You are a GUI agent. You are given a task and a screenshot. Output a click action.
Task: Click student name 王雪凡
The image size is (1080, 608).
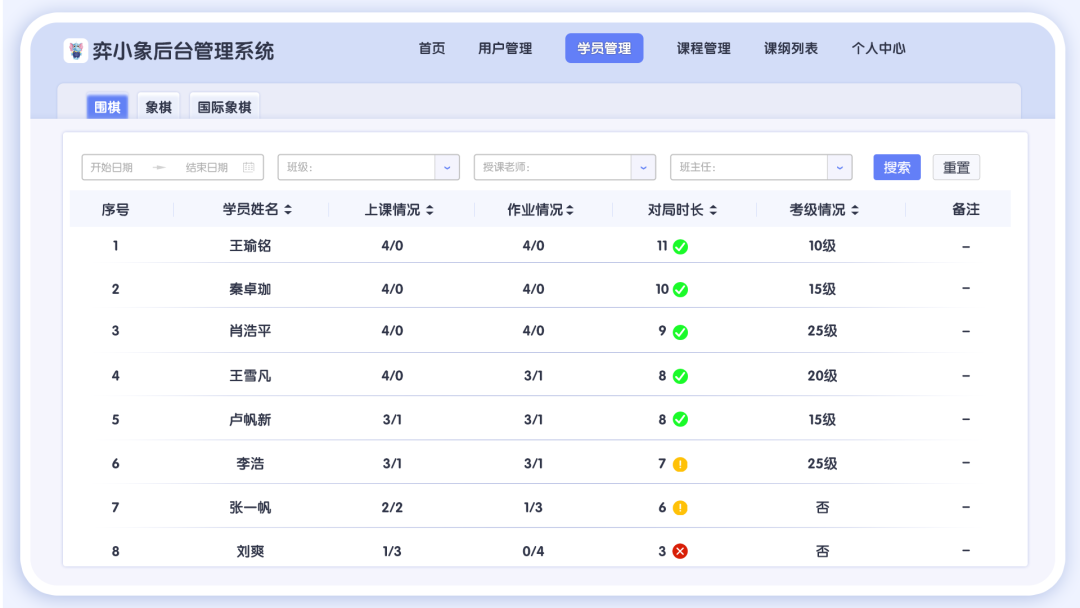250,376
